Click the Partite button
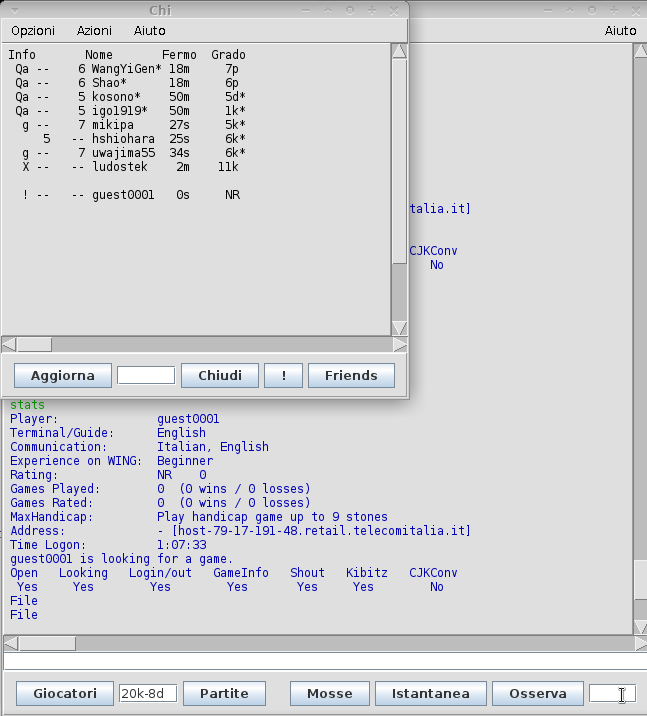 click(231, 693)
